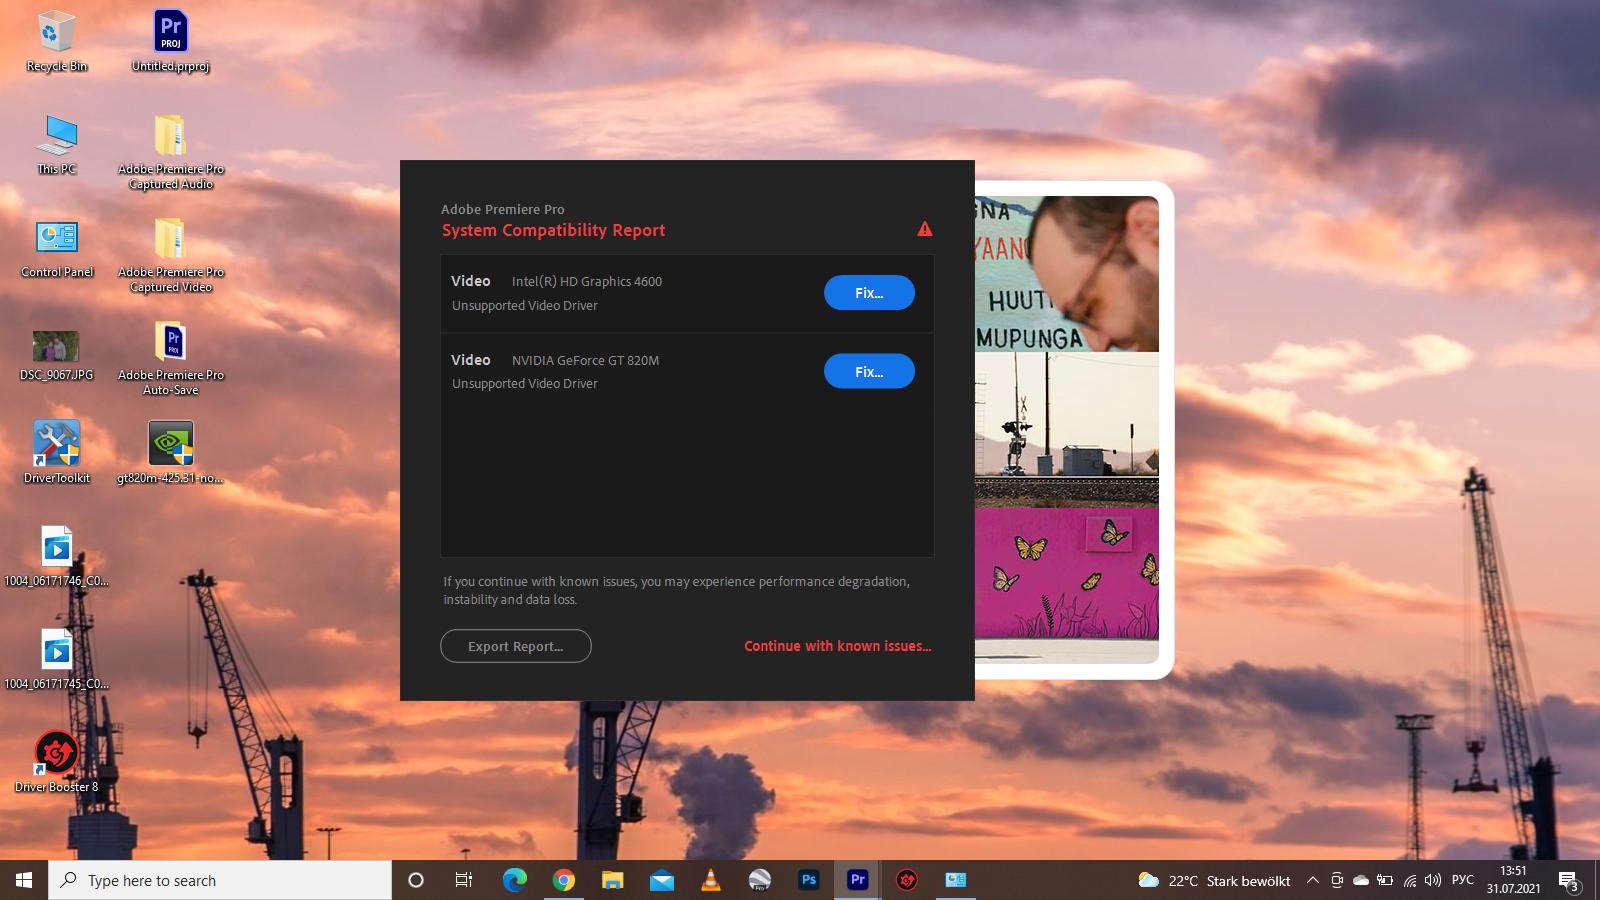Open Mail app from taskbar
The image size is (1600, 900).
[662, 880]
